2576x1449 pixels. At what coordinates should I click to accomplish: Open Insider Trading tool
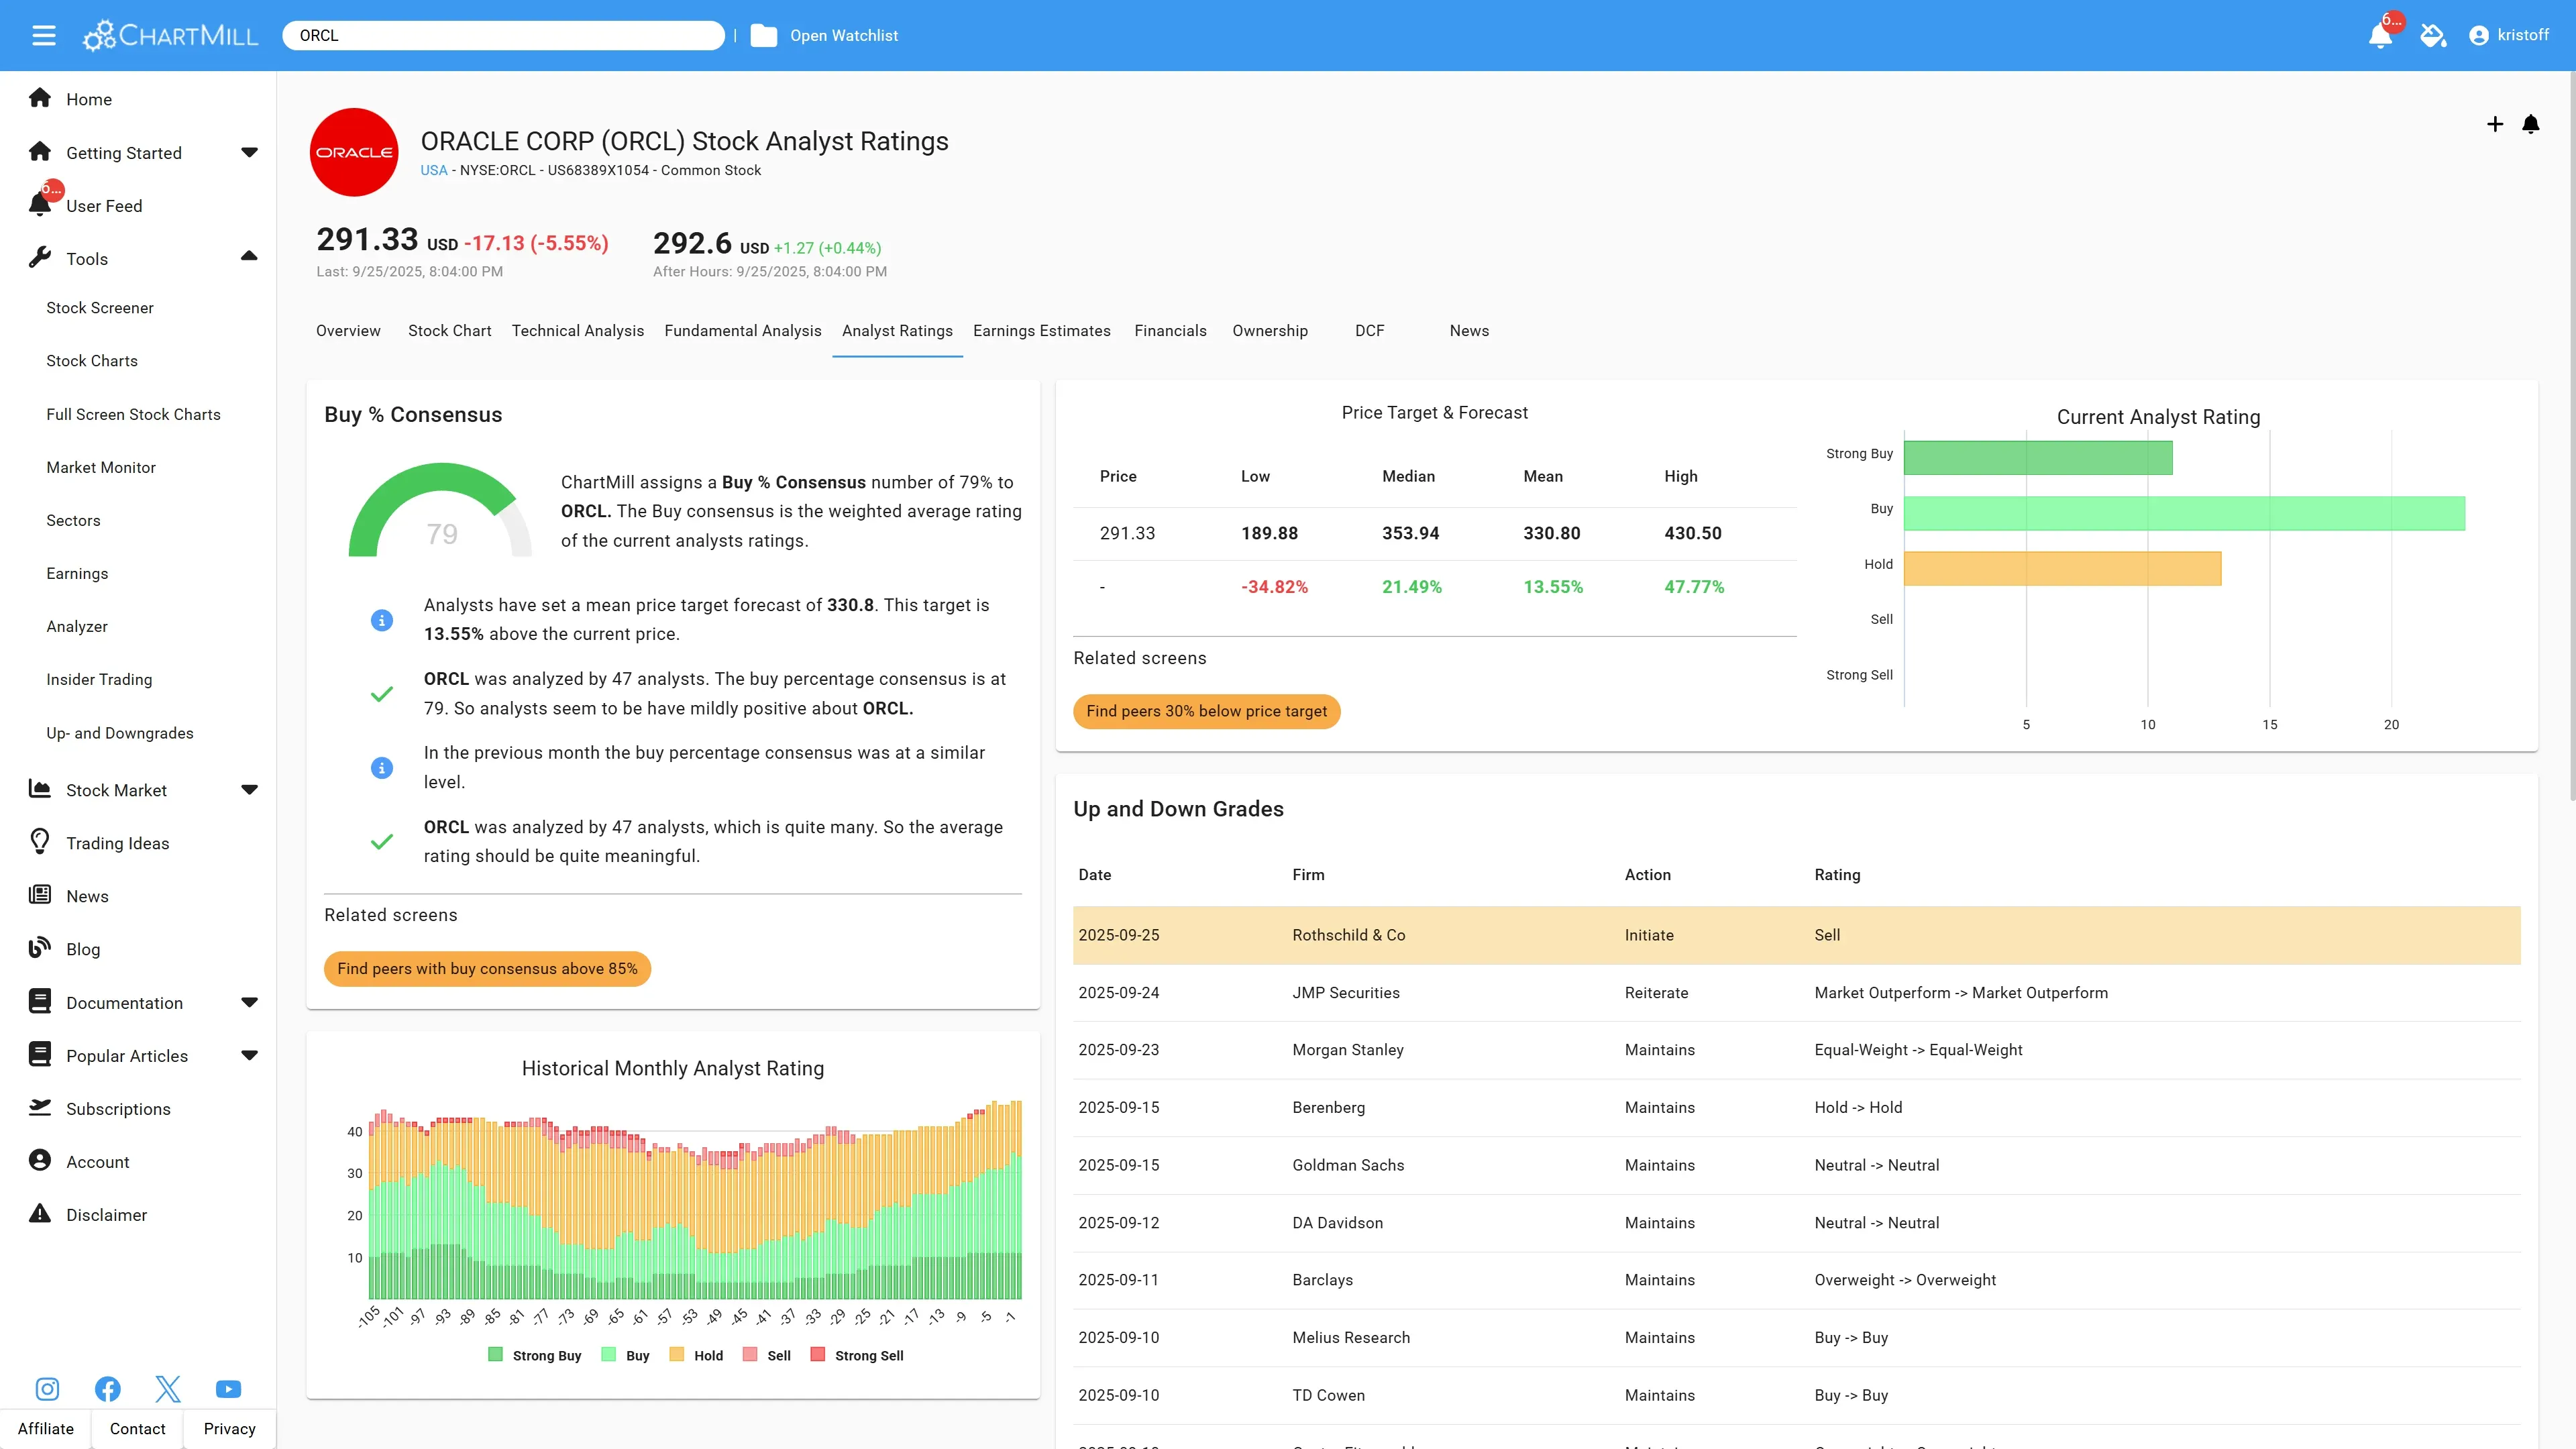pos(99,679)
